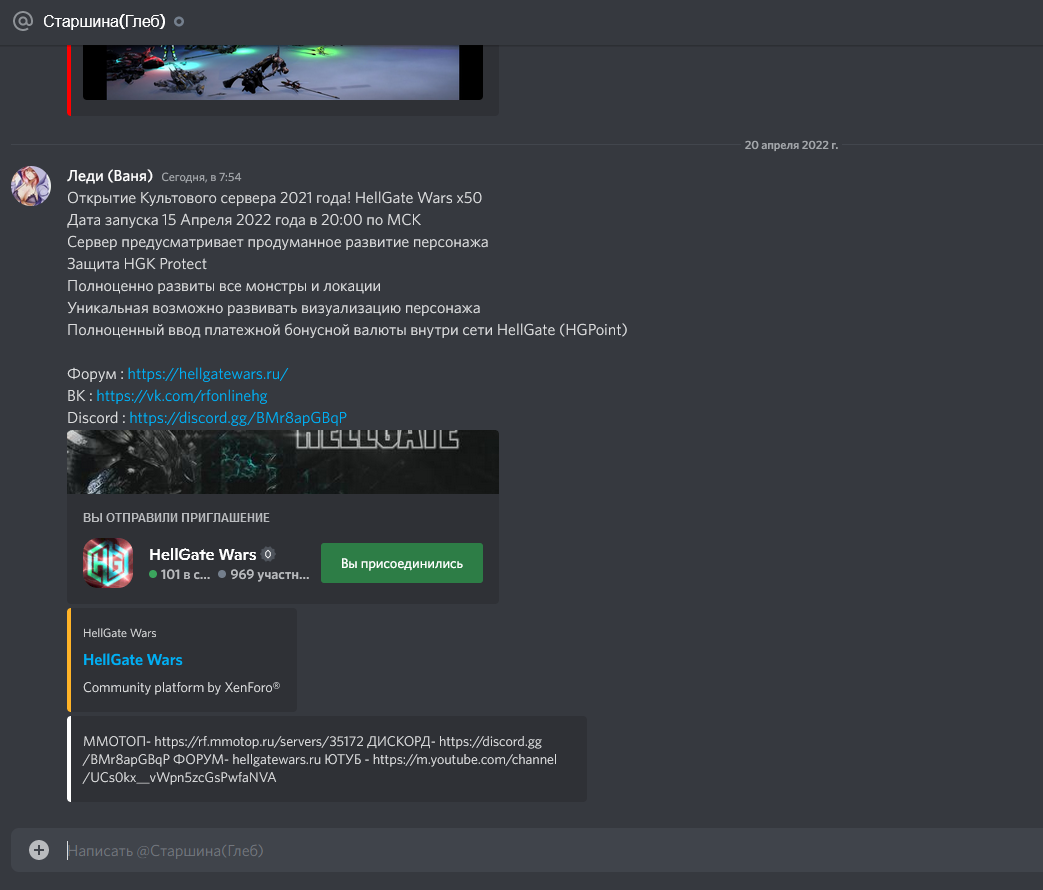The width and height of the screenshot is (1043, 890).
Task: Click the date divider 20 апреля 2022 г.
Action: pos(791,145)
